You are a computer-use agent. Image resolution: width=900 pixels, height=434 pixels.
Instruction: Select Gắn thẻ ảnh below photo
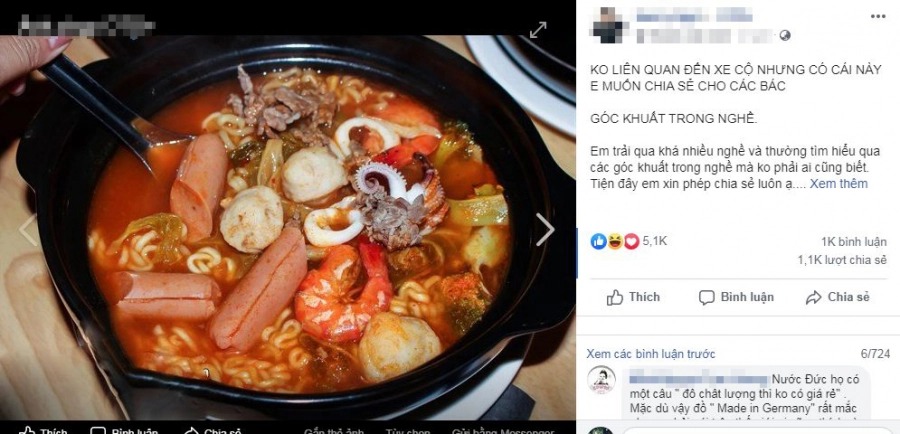335,431
